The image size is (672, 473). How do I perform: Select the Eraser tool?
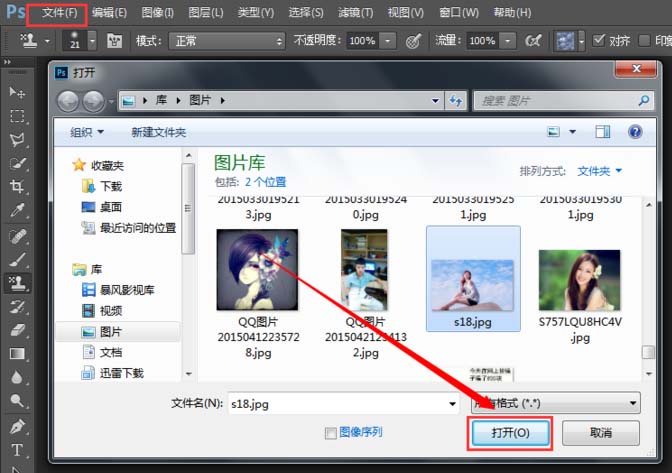pos(17,330)
